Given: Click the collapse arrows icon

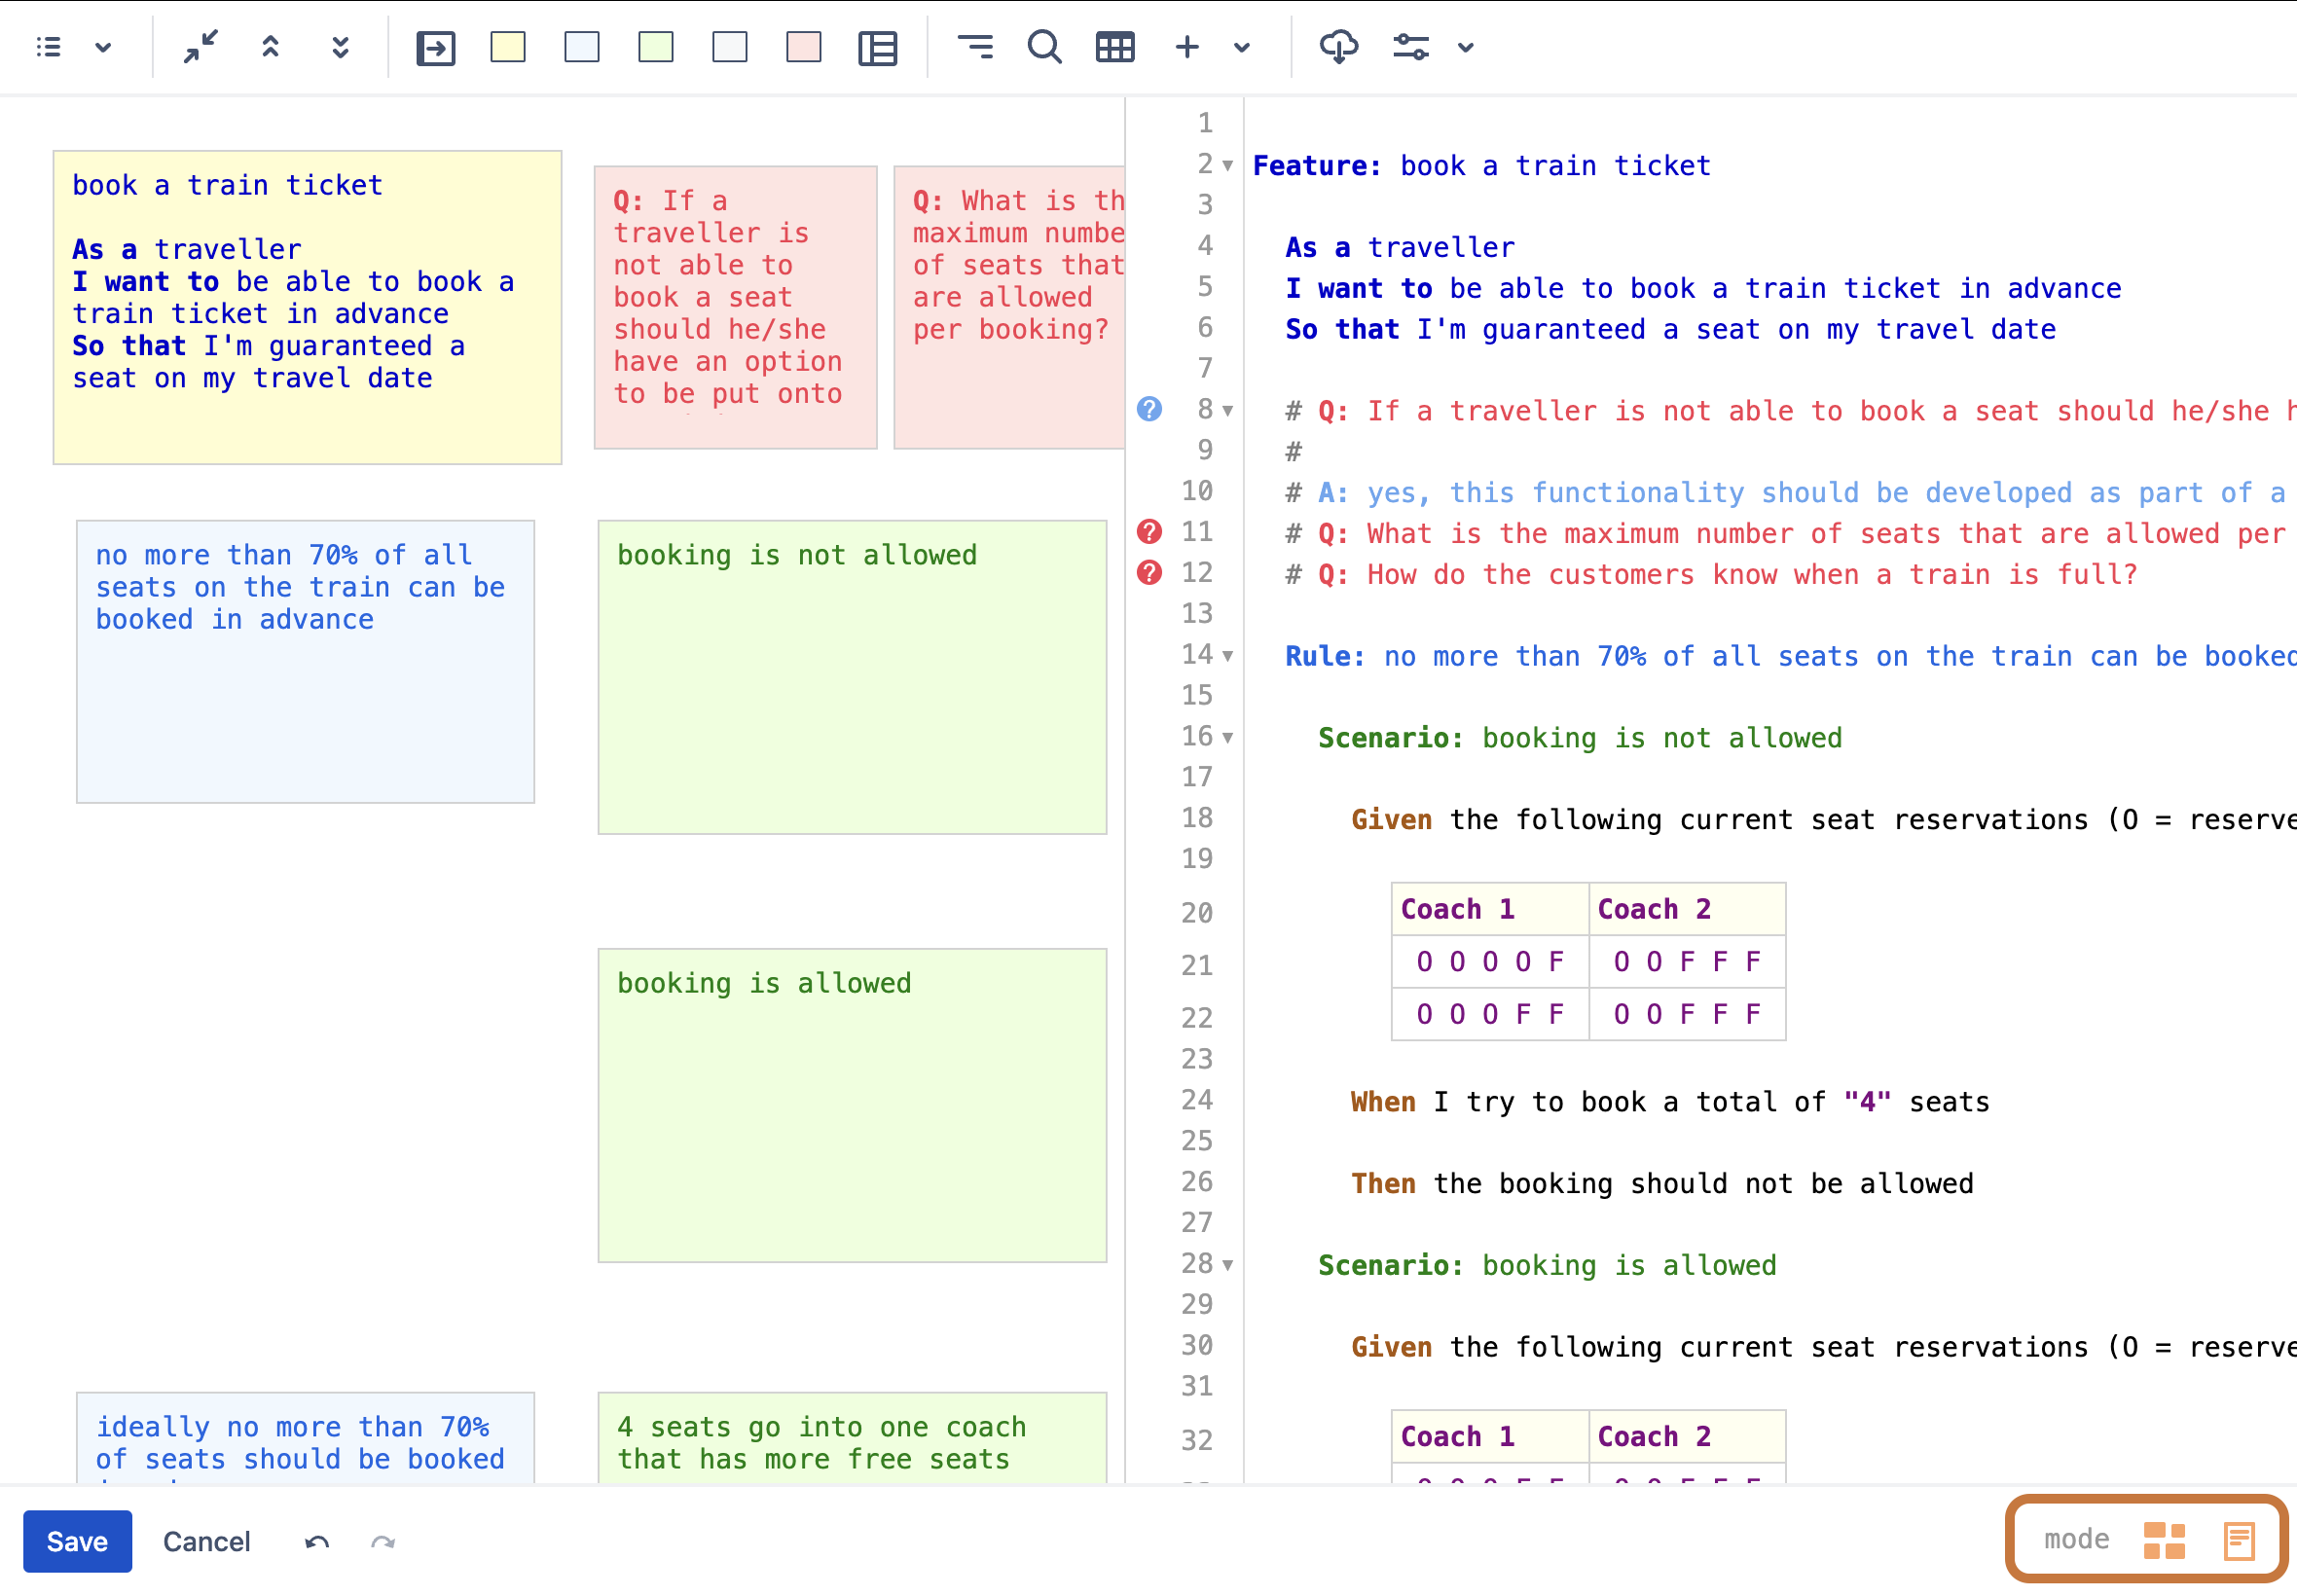Looking at the screenshot, I should click(200, 47).
